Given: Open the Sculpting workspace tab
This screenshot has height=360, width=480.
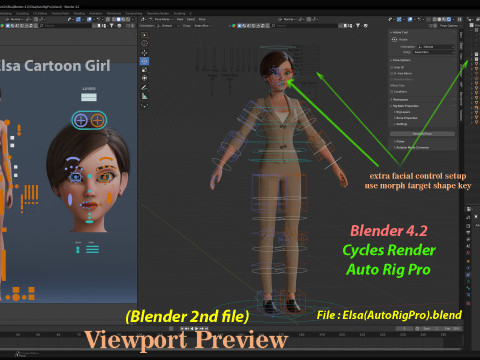Looking at the screenshot, I should (x=22, y=13).
